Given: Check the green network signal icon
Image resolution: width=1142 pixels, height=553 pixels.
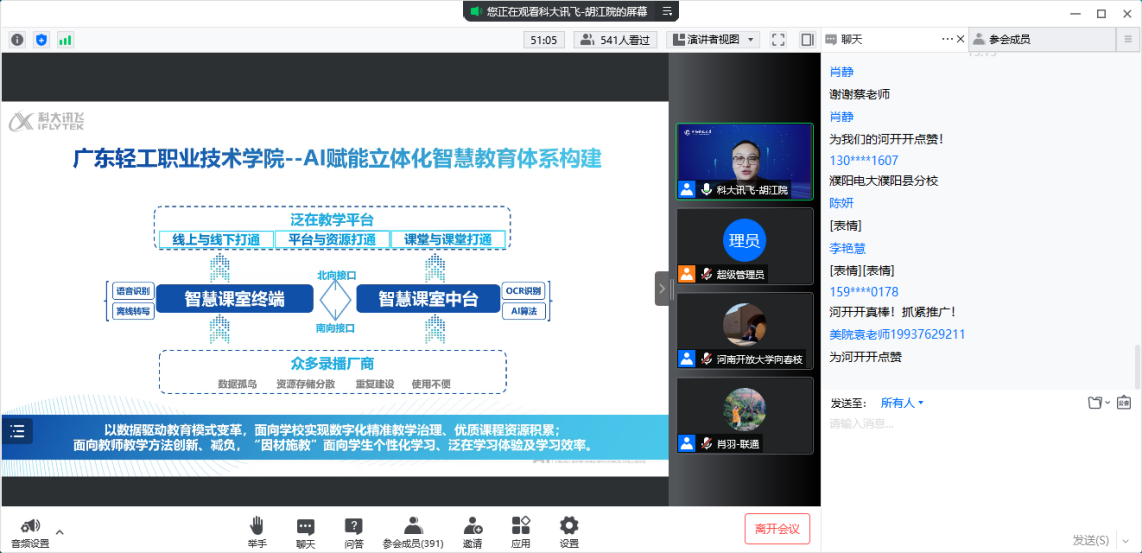Looking at the screenshot, I should click(66, 40).
